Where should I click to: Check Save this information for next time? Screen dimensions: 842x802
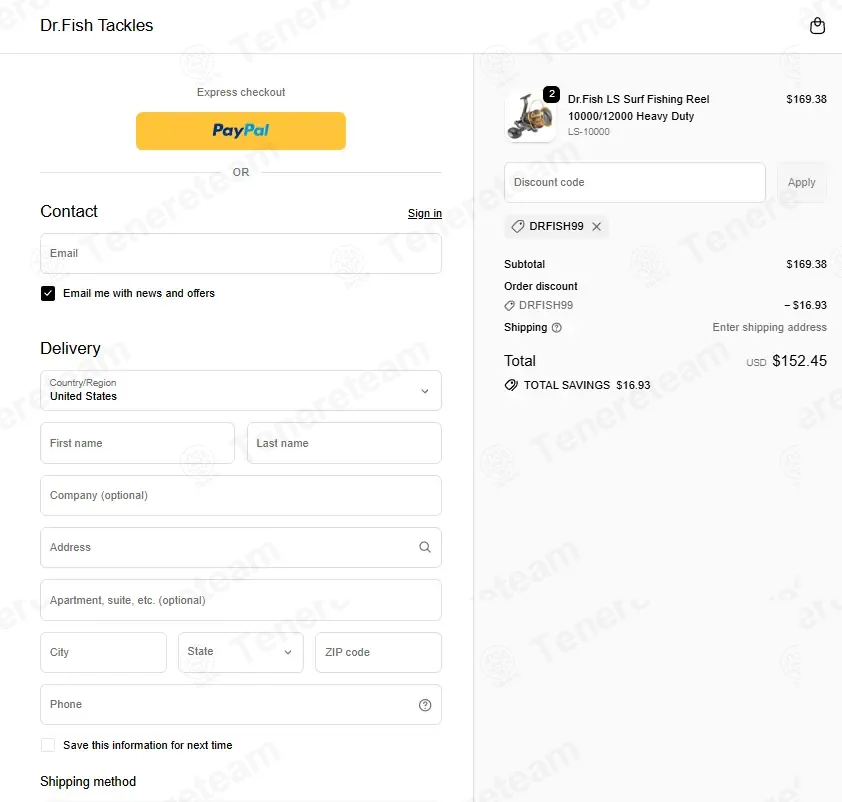pos(48,745)
